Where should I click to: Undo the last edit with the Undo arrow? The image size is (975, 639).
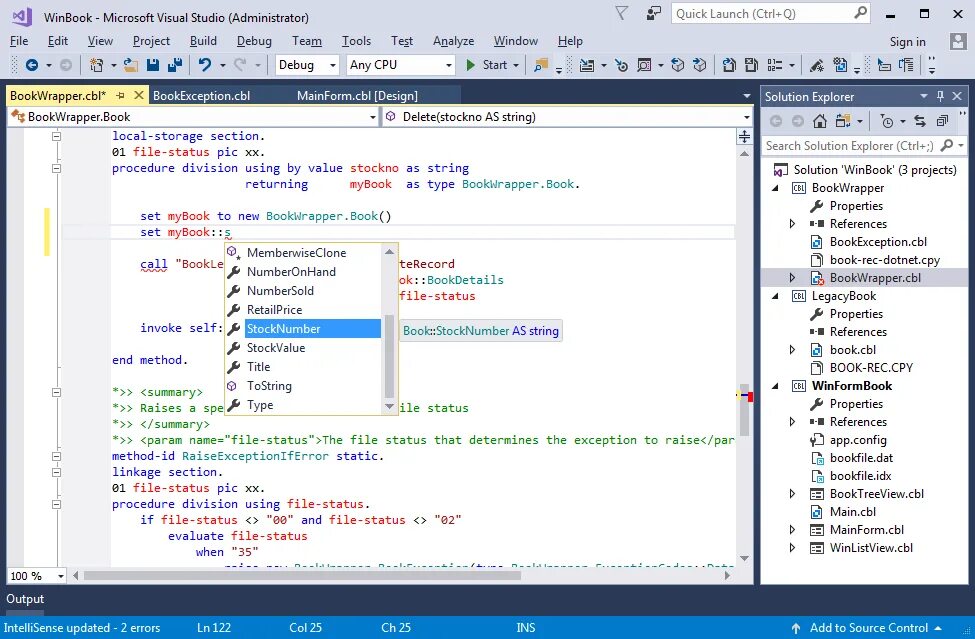tap(205, 65)
